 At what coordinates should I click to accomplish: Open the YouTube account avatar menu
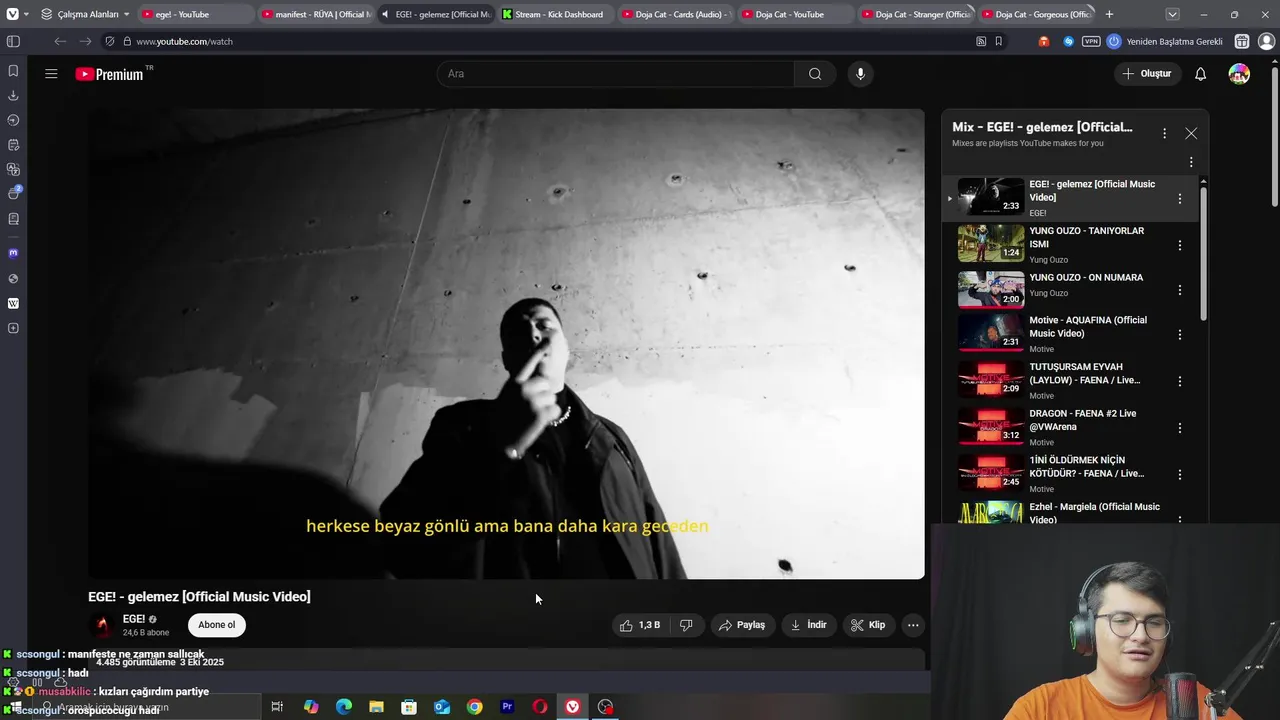coord(1239,74)
